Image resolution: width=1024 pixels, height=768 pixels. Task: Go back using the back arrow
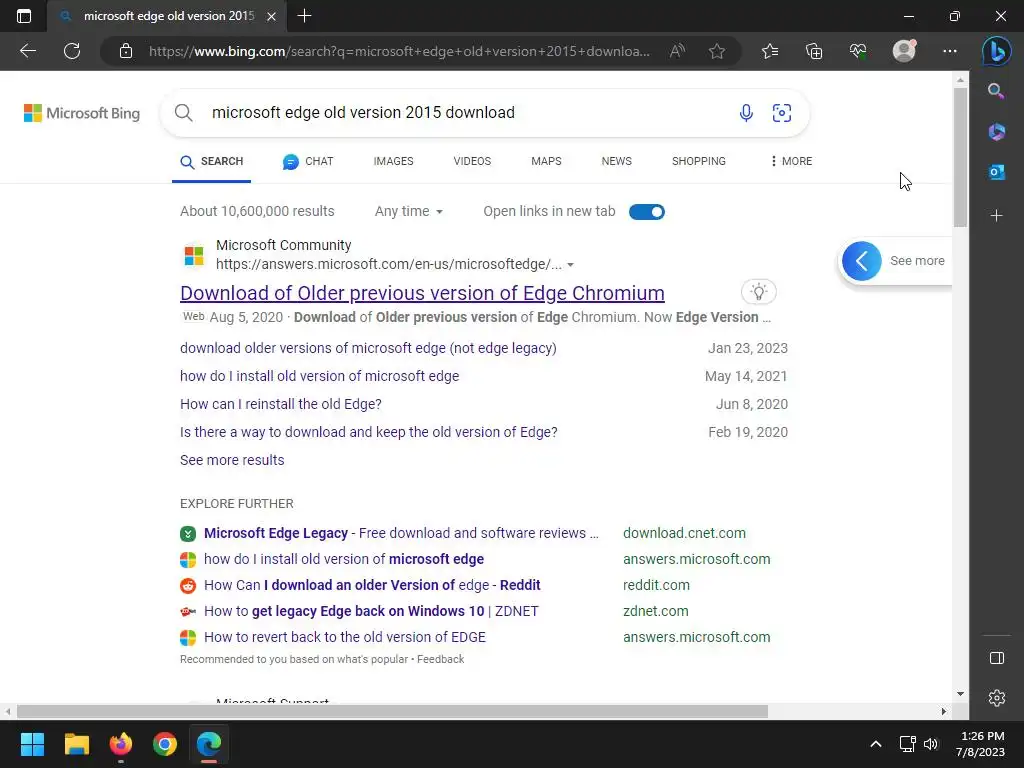27,51
